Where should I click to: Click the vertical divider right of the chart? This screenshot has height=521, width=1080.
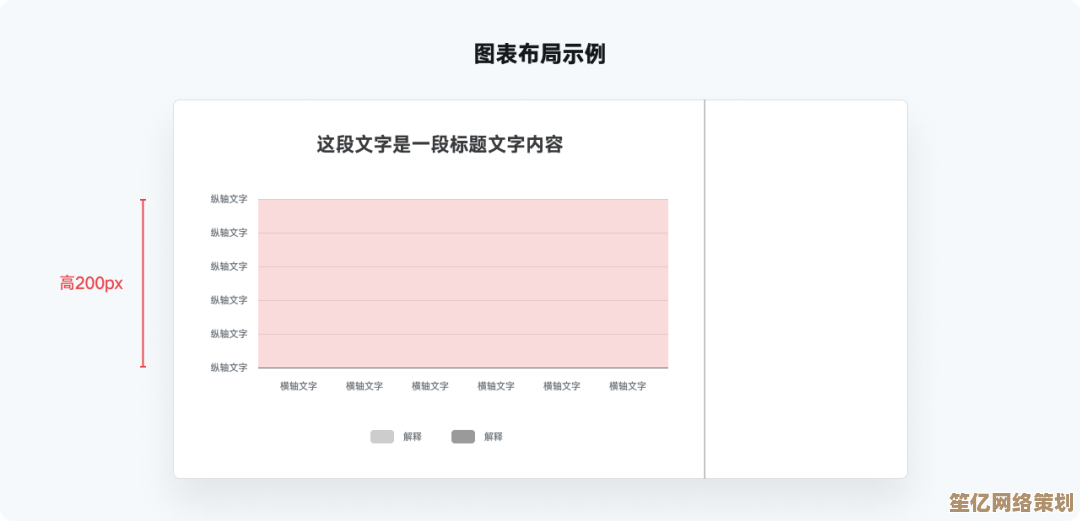pos(705,288)
